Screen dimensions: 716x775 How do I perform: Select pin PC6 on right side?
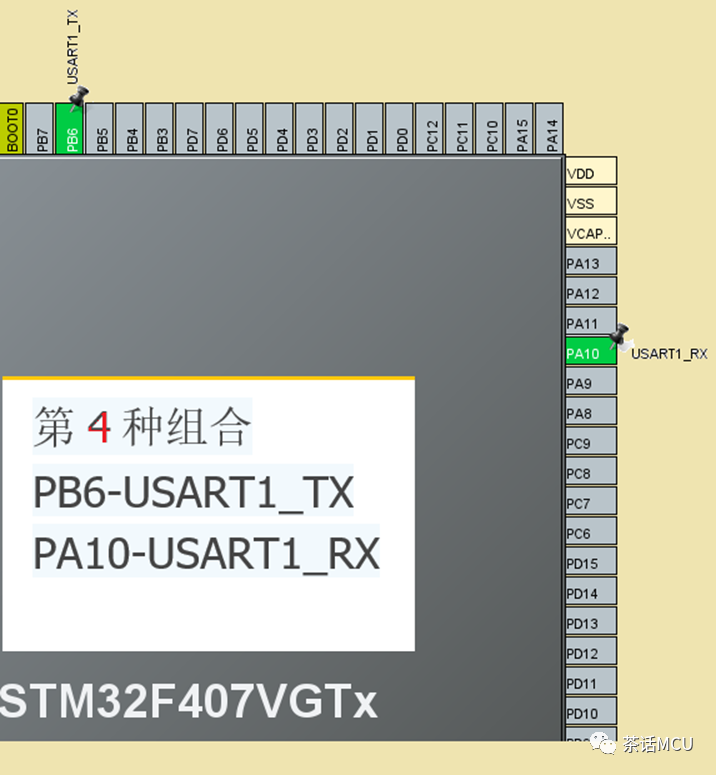tap(591, 531)
